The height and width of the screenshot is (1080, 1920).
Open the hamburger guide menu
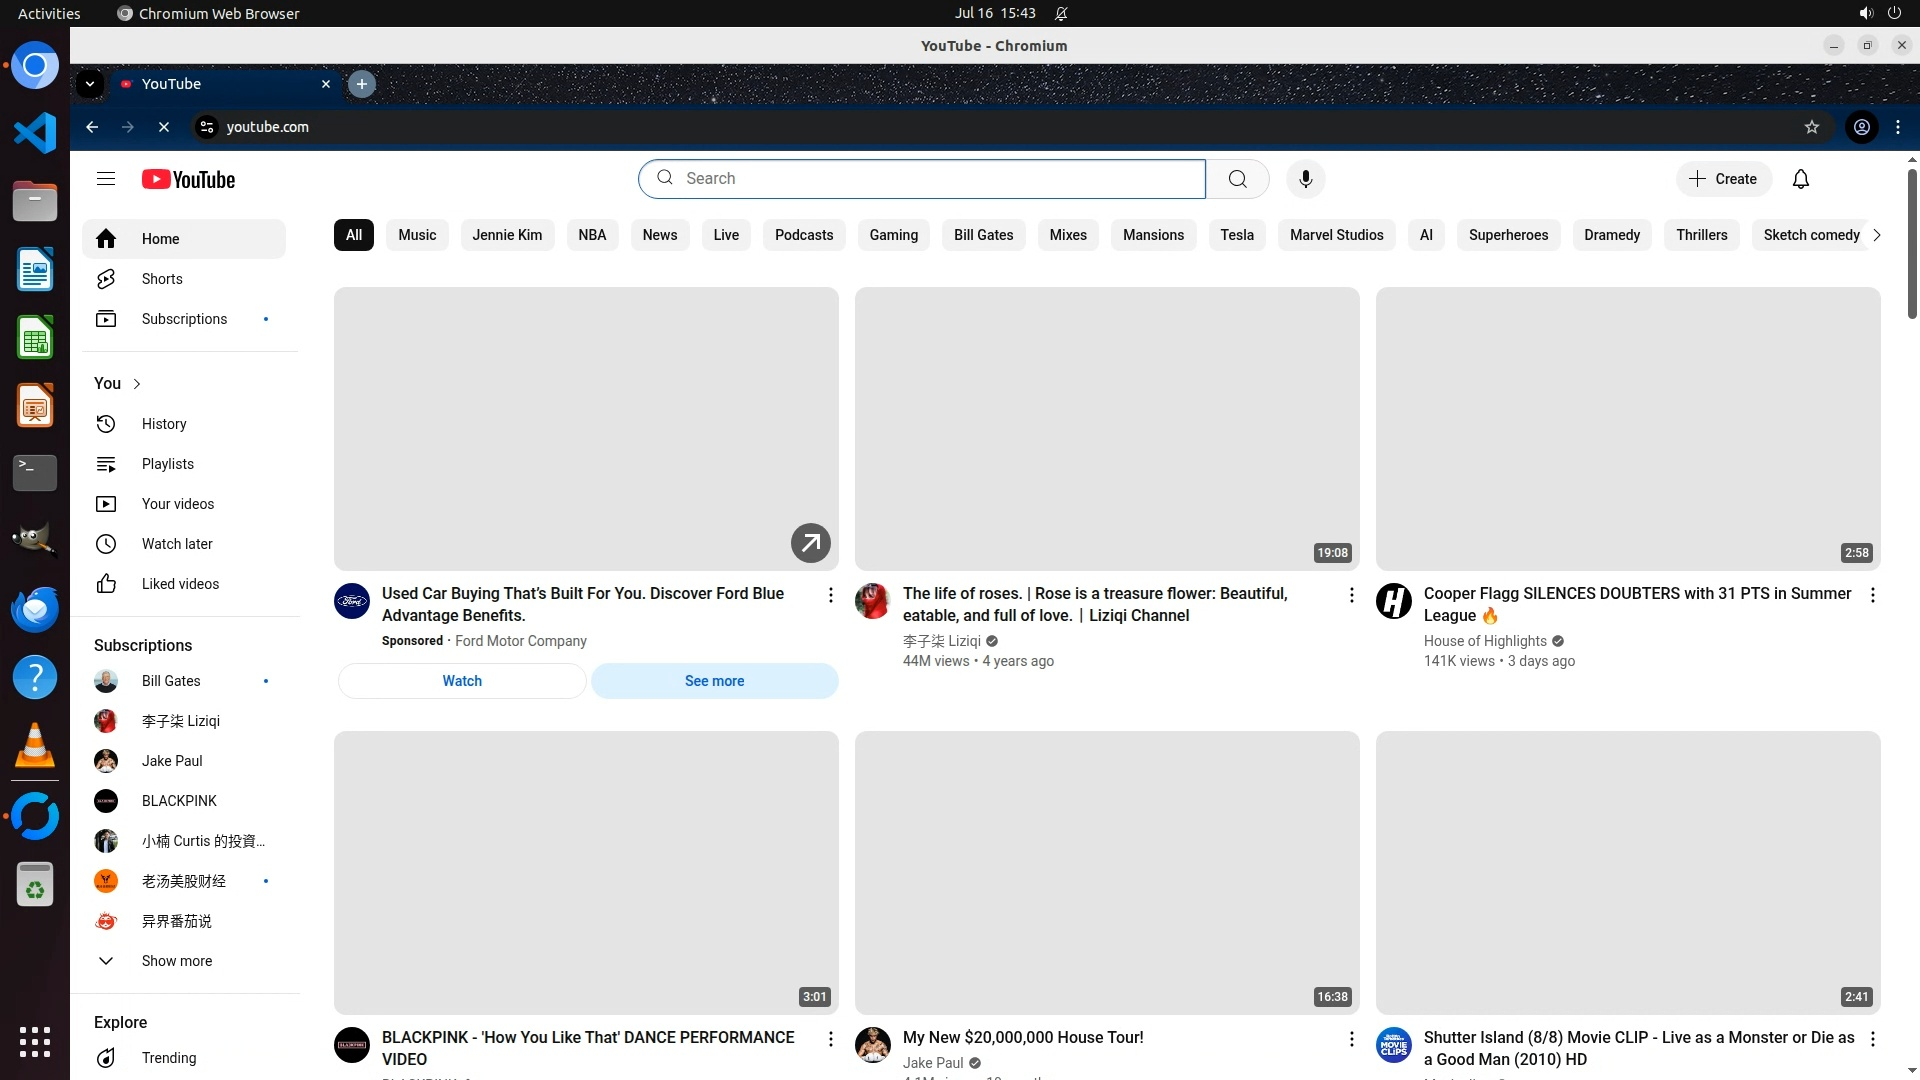tap(106, 179)
